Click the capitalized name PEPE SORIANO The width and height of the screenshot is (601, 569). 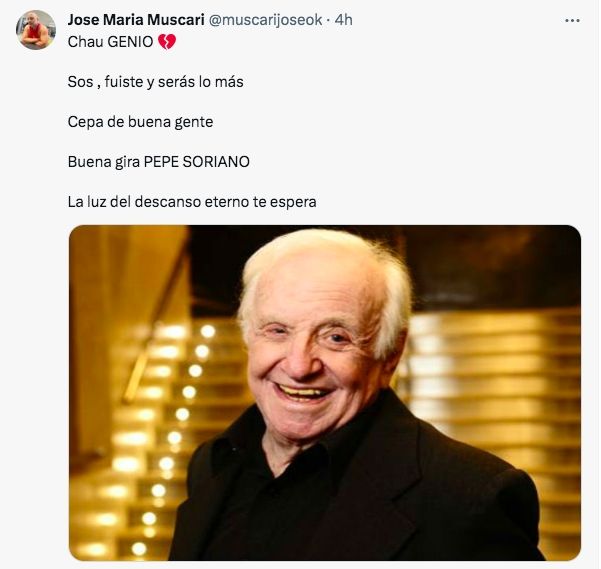pos(197,162)
